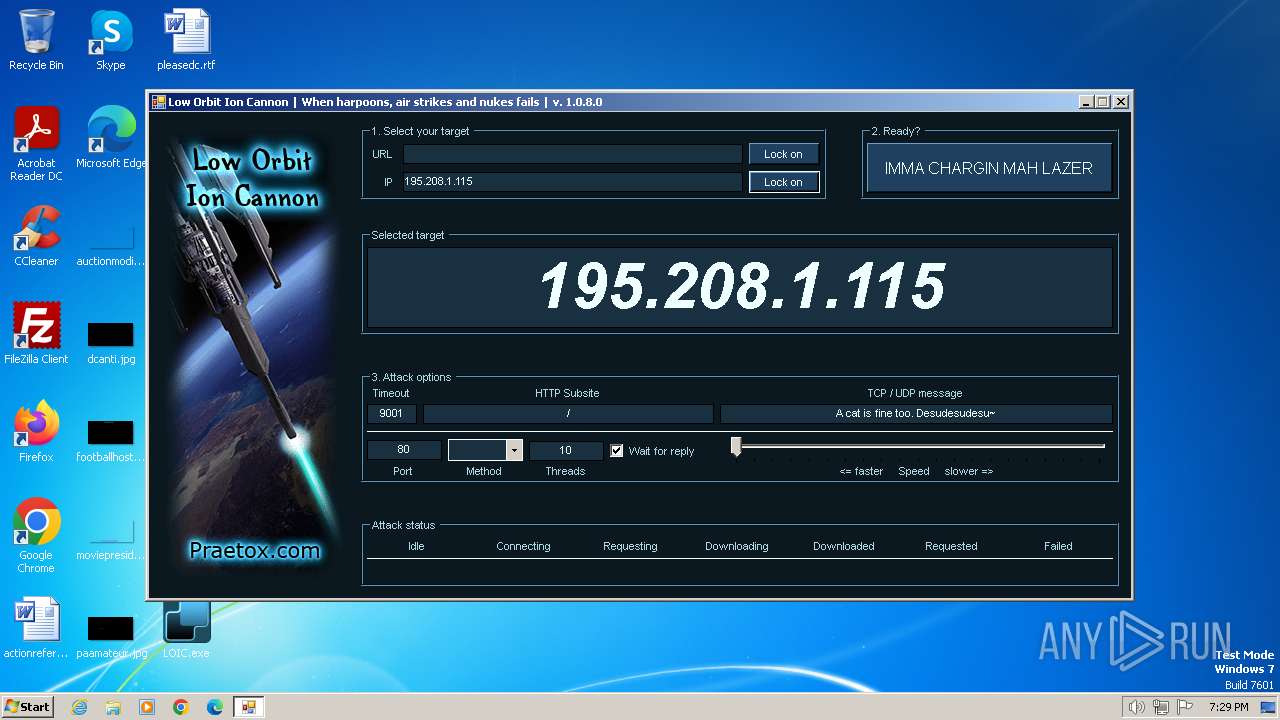Open FileZilla Client shortcut
This screenshot has width=1280, height=720.
point(36,334)
